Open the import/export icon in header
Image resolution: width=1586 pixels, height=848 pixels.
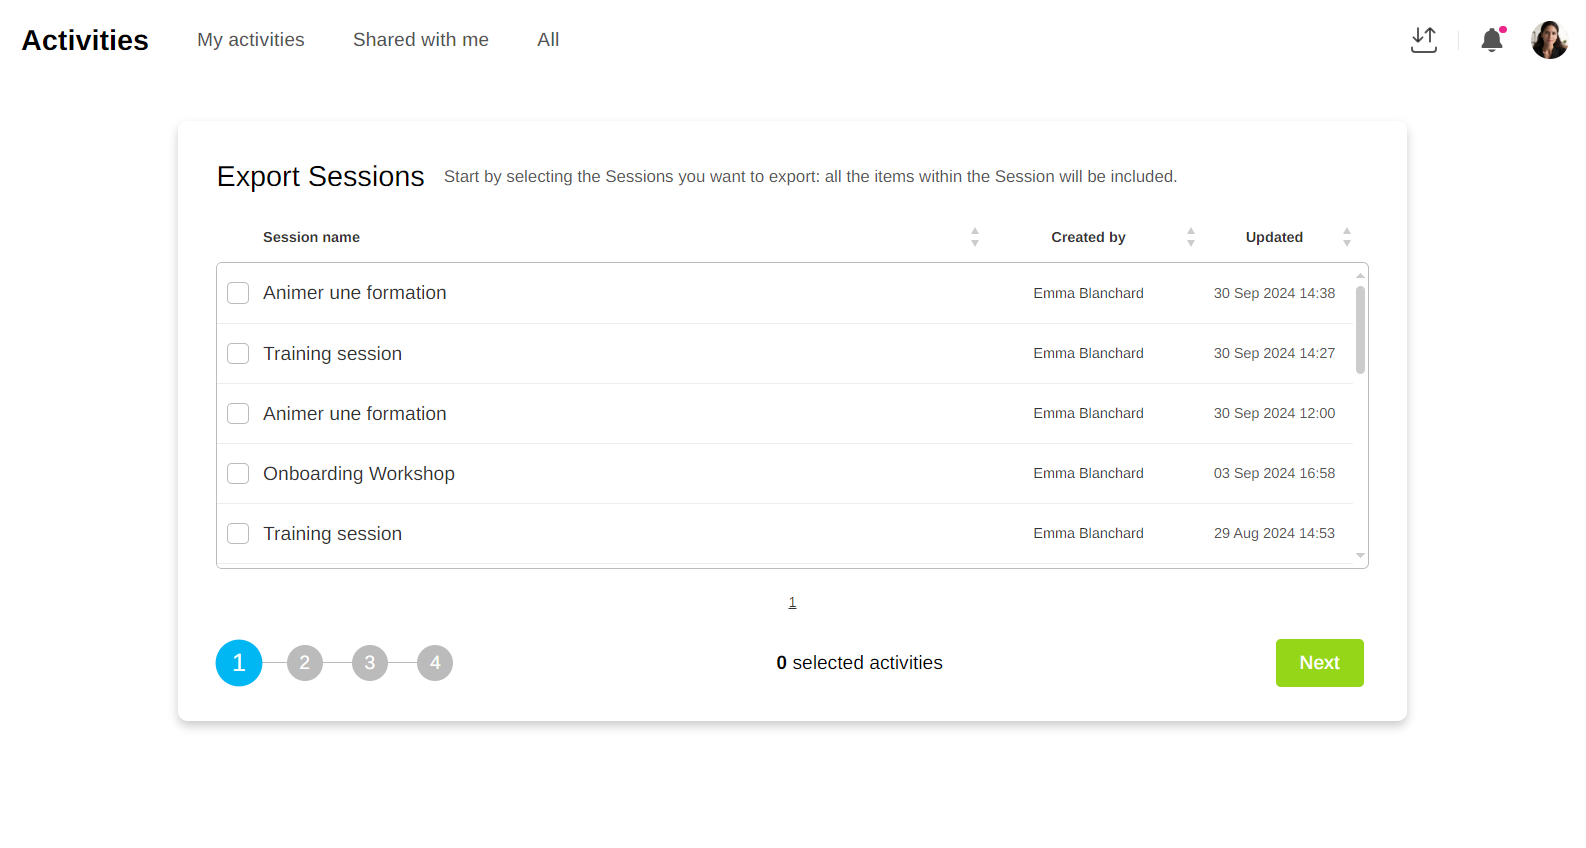pos(1423,40)
